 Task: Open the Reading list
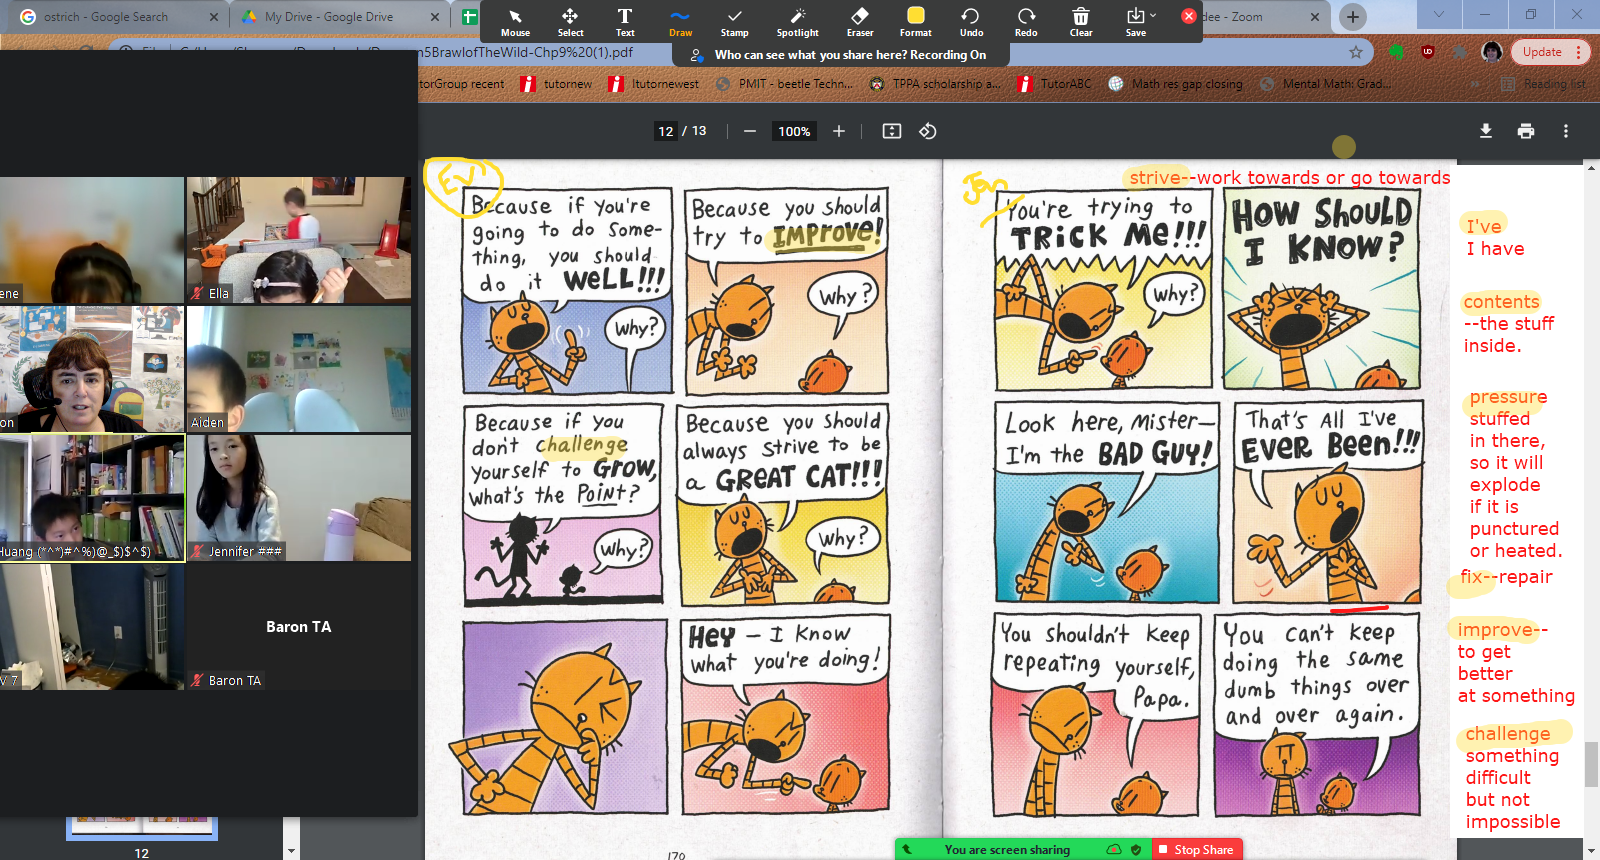[x=1544, y=84]
